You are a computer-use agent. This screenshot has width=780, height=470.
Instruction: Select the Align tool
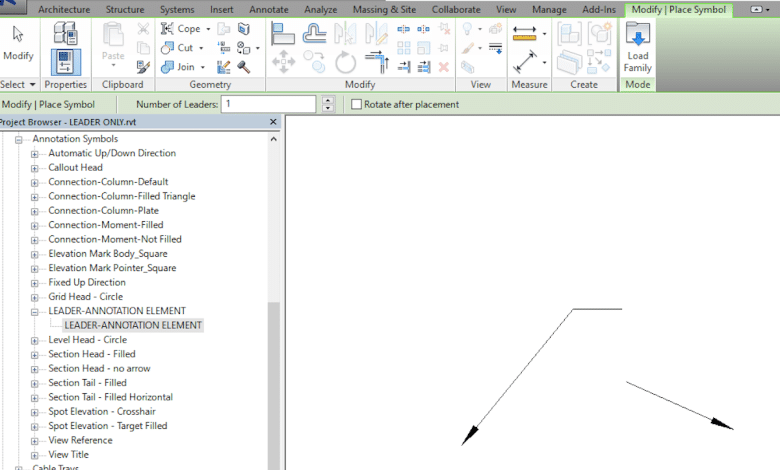click(283, 34)
